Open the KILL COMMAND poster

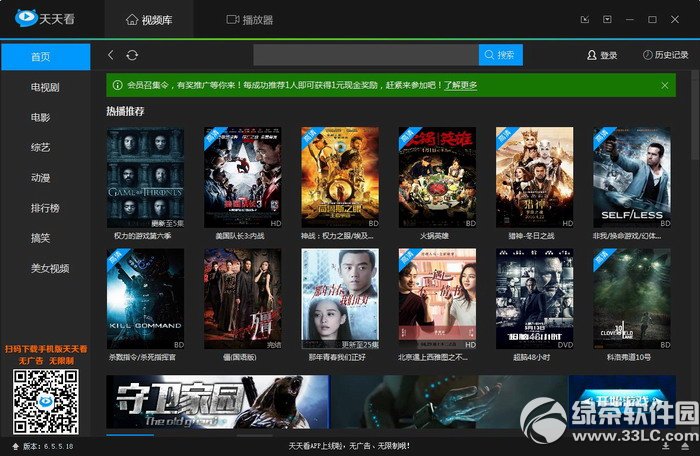point(146,299)
